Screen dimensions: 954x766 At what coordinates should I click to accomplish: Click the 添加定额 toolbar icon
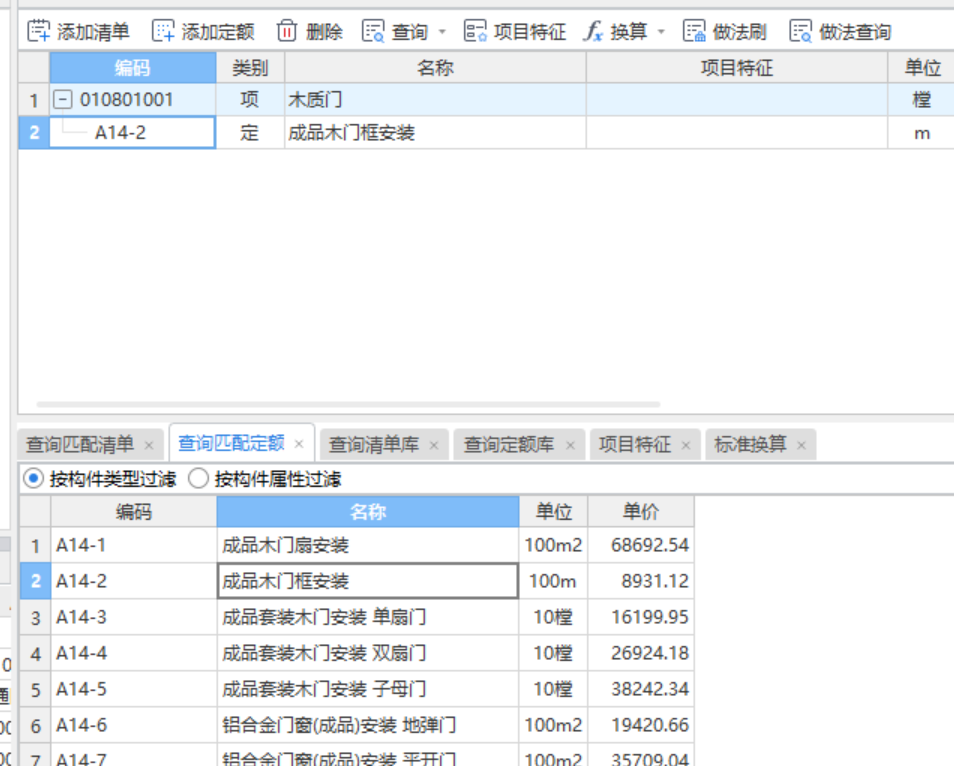pyautogui.click(x=163, y=31)
